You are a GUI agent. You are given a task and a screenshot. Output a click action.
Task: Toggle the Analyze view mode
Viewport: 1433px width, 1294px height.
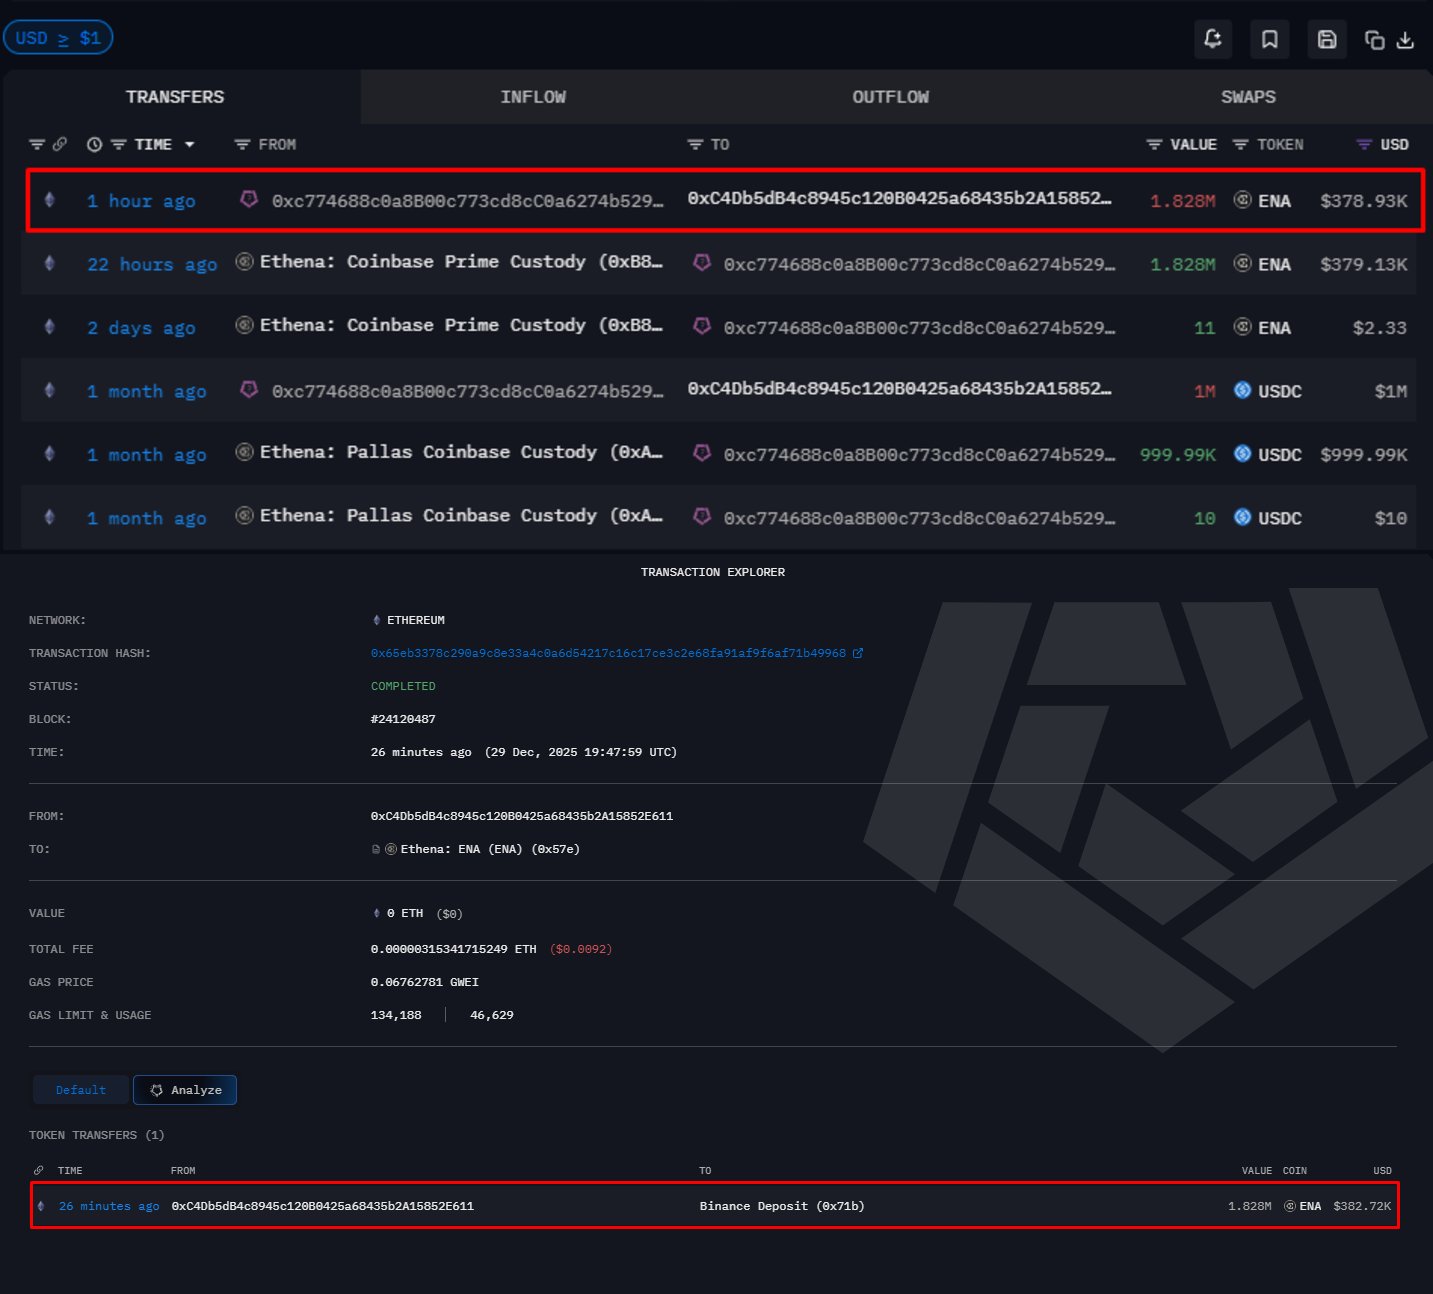[x=185, y=1090]
